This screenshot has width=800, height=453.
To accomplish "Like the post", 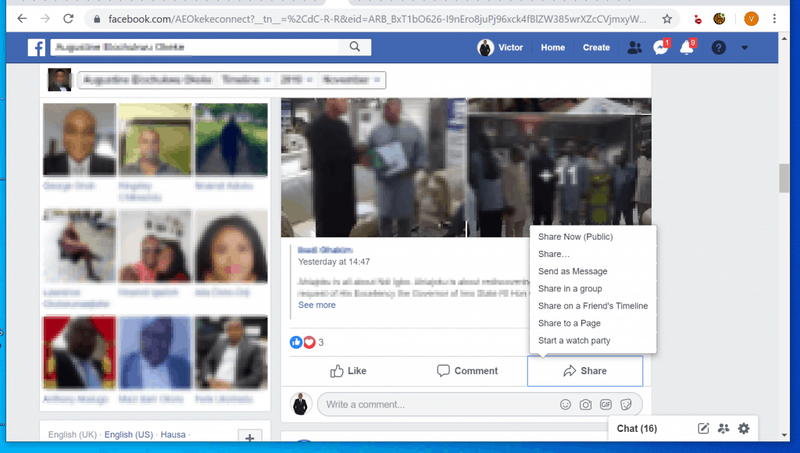I will pos(348,371).
